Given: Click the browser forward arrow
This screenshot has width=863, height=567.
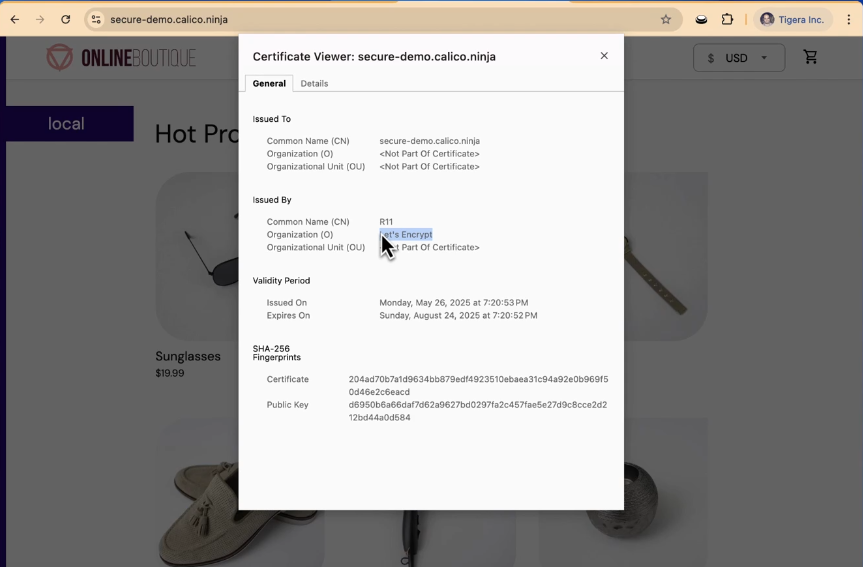Looking at the screenshot, I should click(40, 19).
